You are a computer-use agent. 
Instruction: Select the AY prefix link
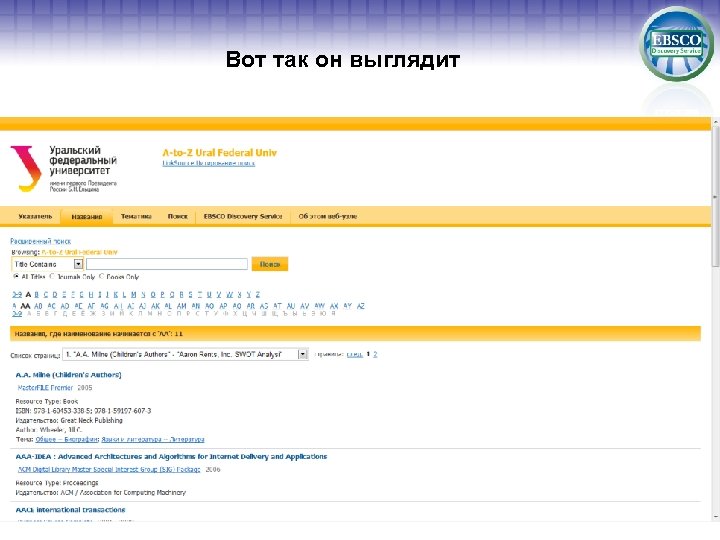348,306
